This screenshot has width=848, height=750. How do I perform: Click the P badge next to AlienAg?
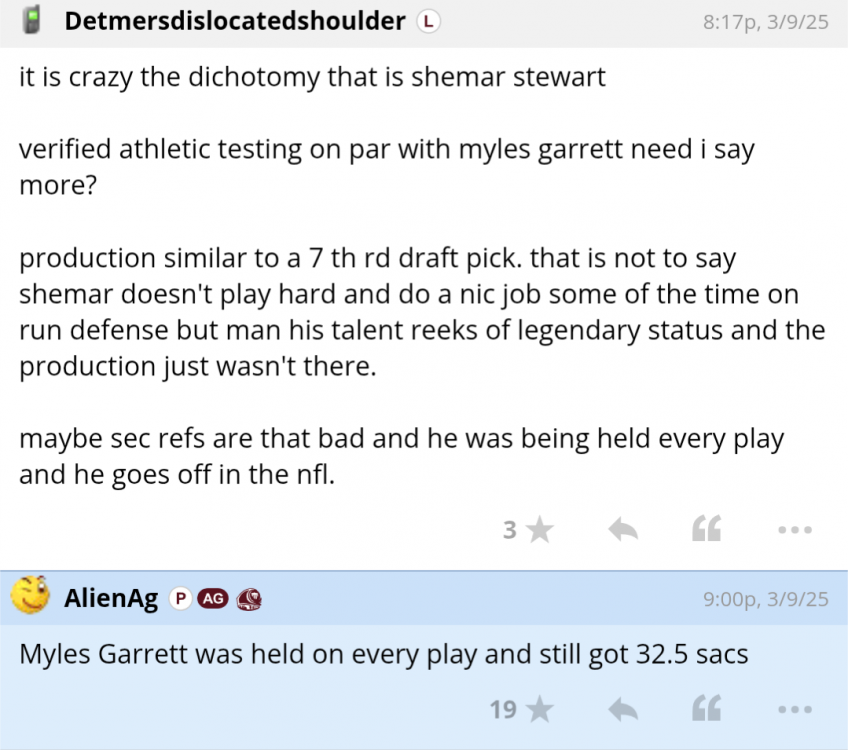click(180, 599)
